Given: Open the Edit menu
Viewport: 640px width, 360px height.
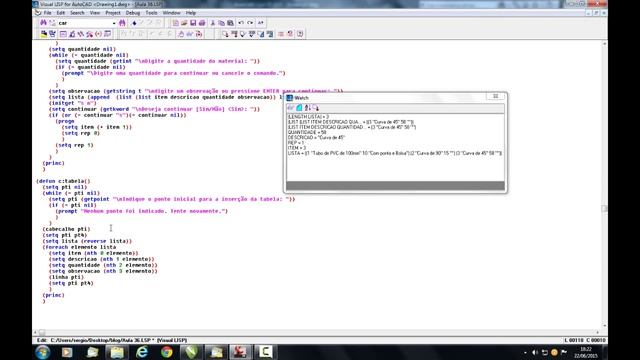Looking at the screenshot, I should coord(61,13).
